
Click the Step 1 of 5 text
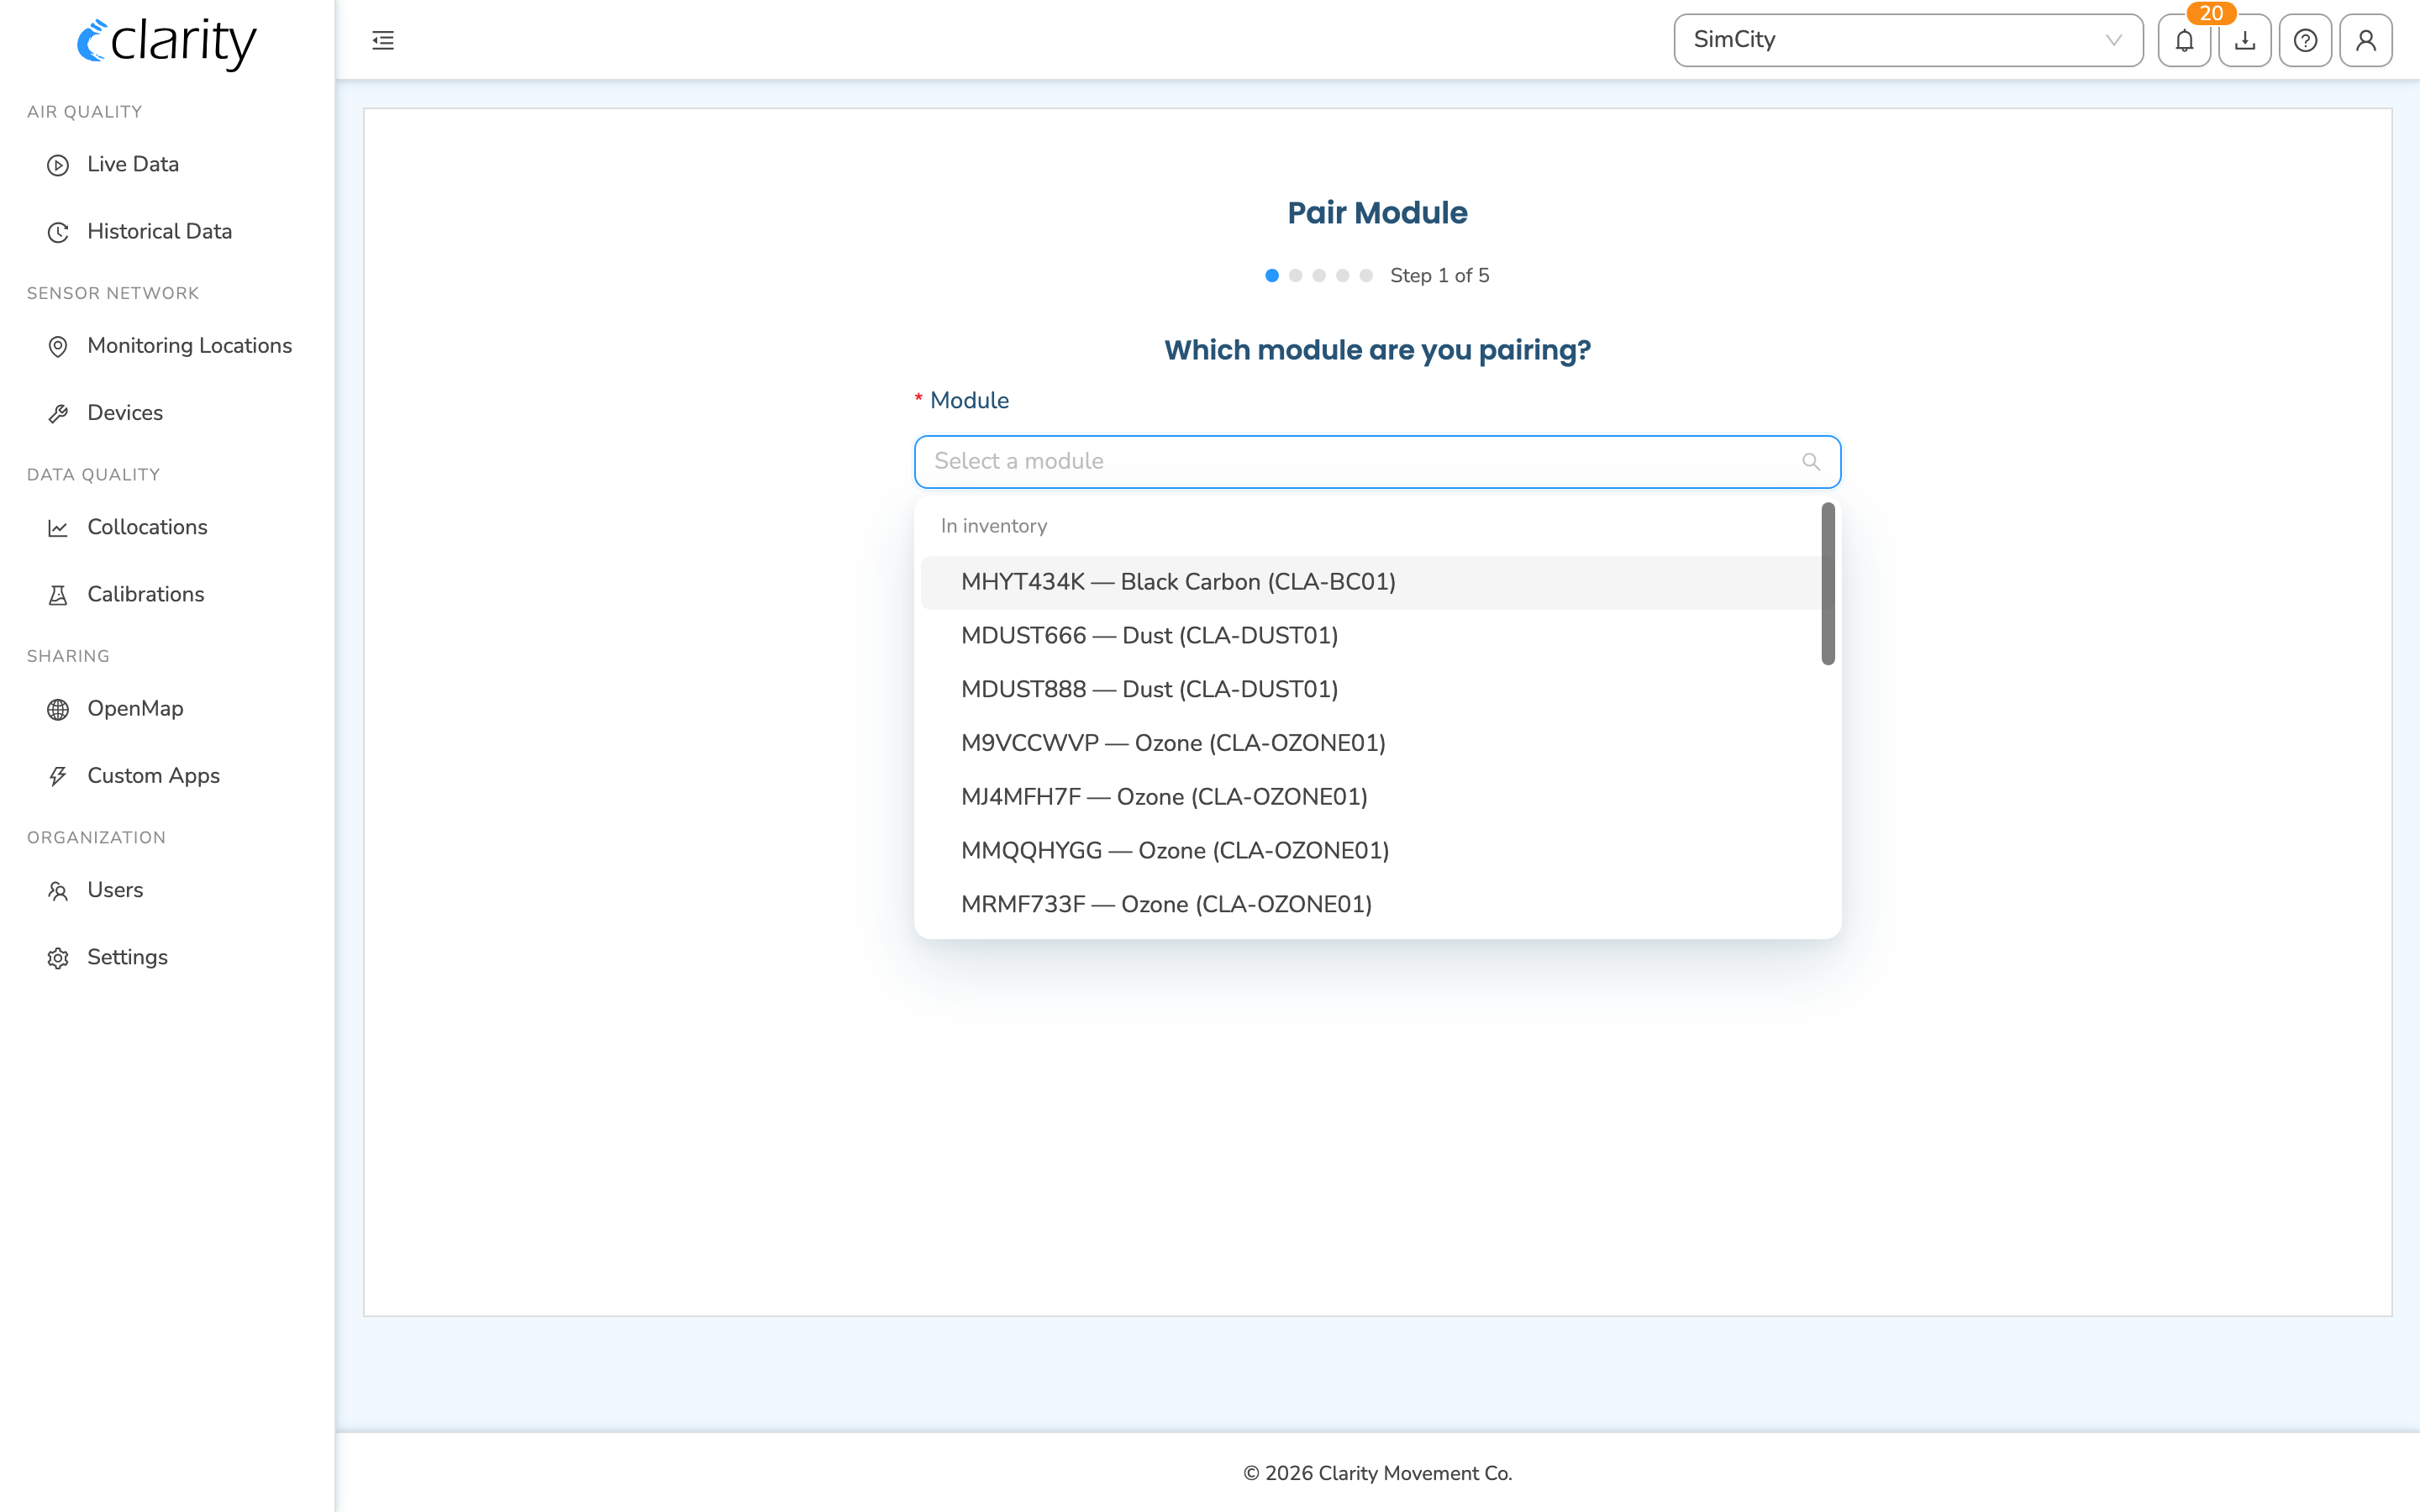point(1439,276)
